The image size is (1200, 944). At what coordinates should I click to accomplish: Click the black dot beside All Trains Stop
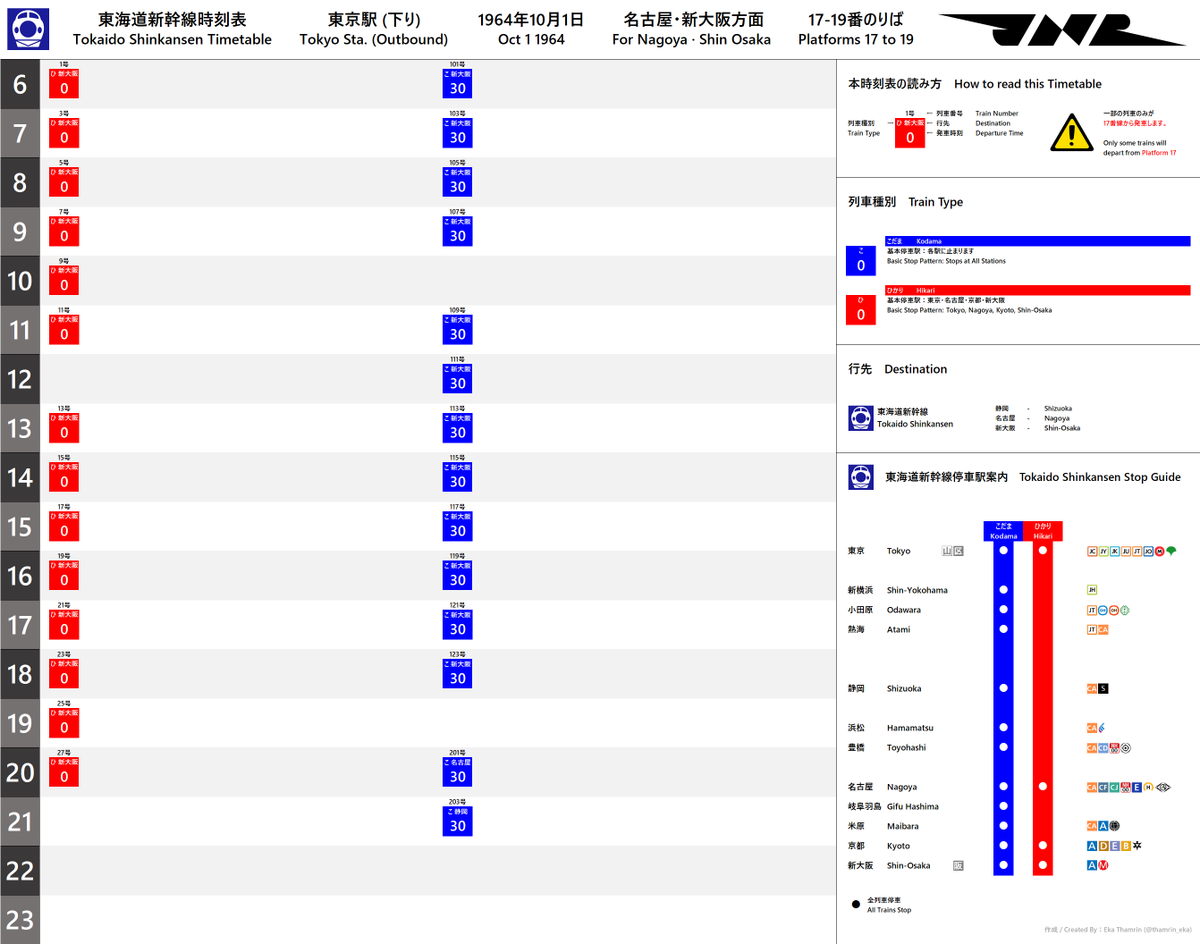pos(855,905)
